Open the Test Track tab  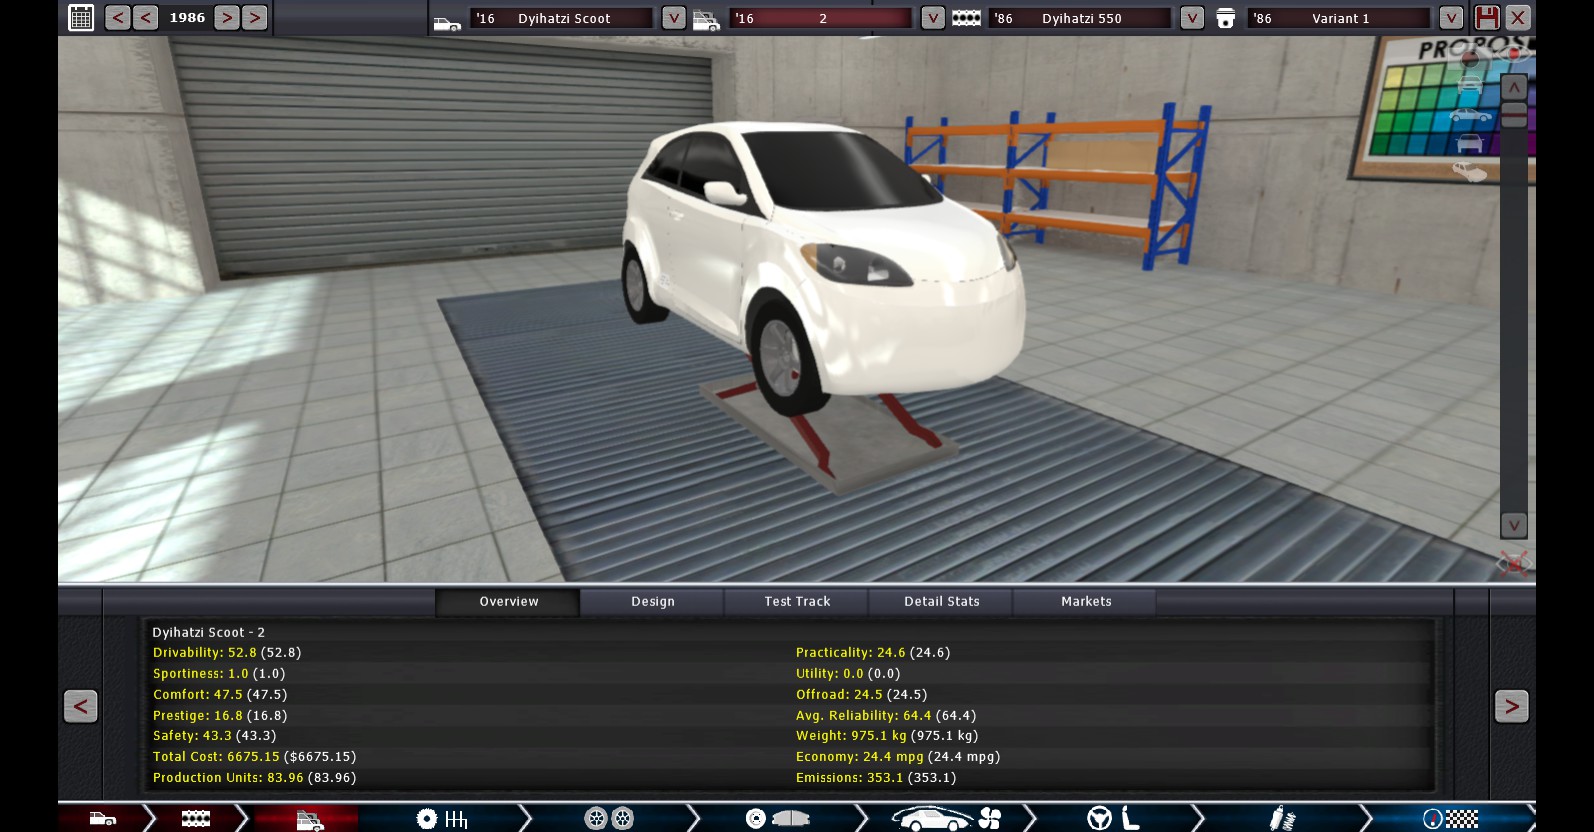[797, 601]
